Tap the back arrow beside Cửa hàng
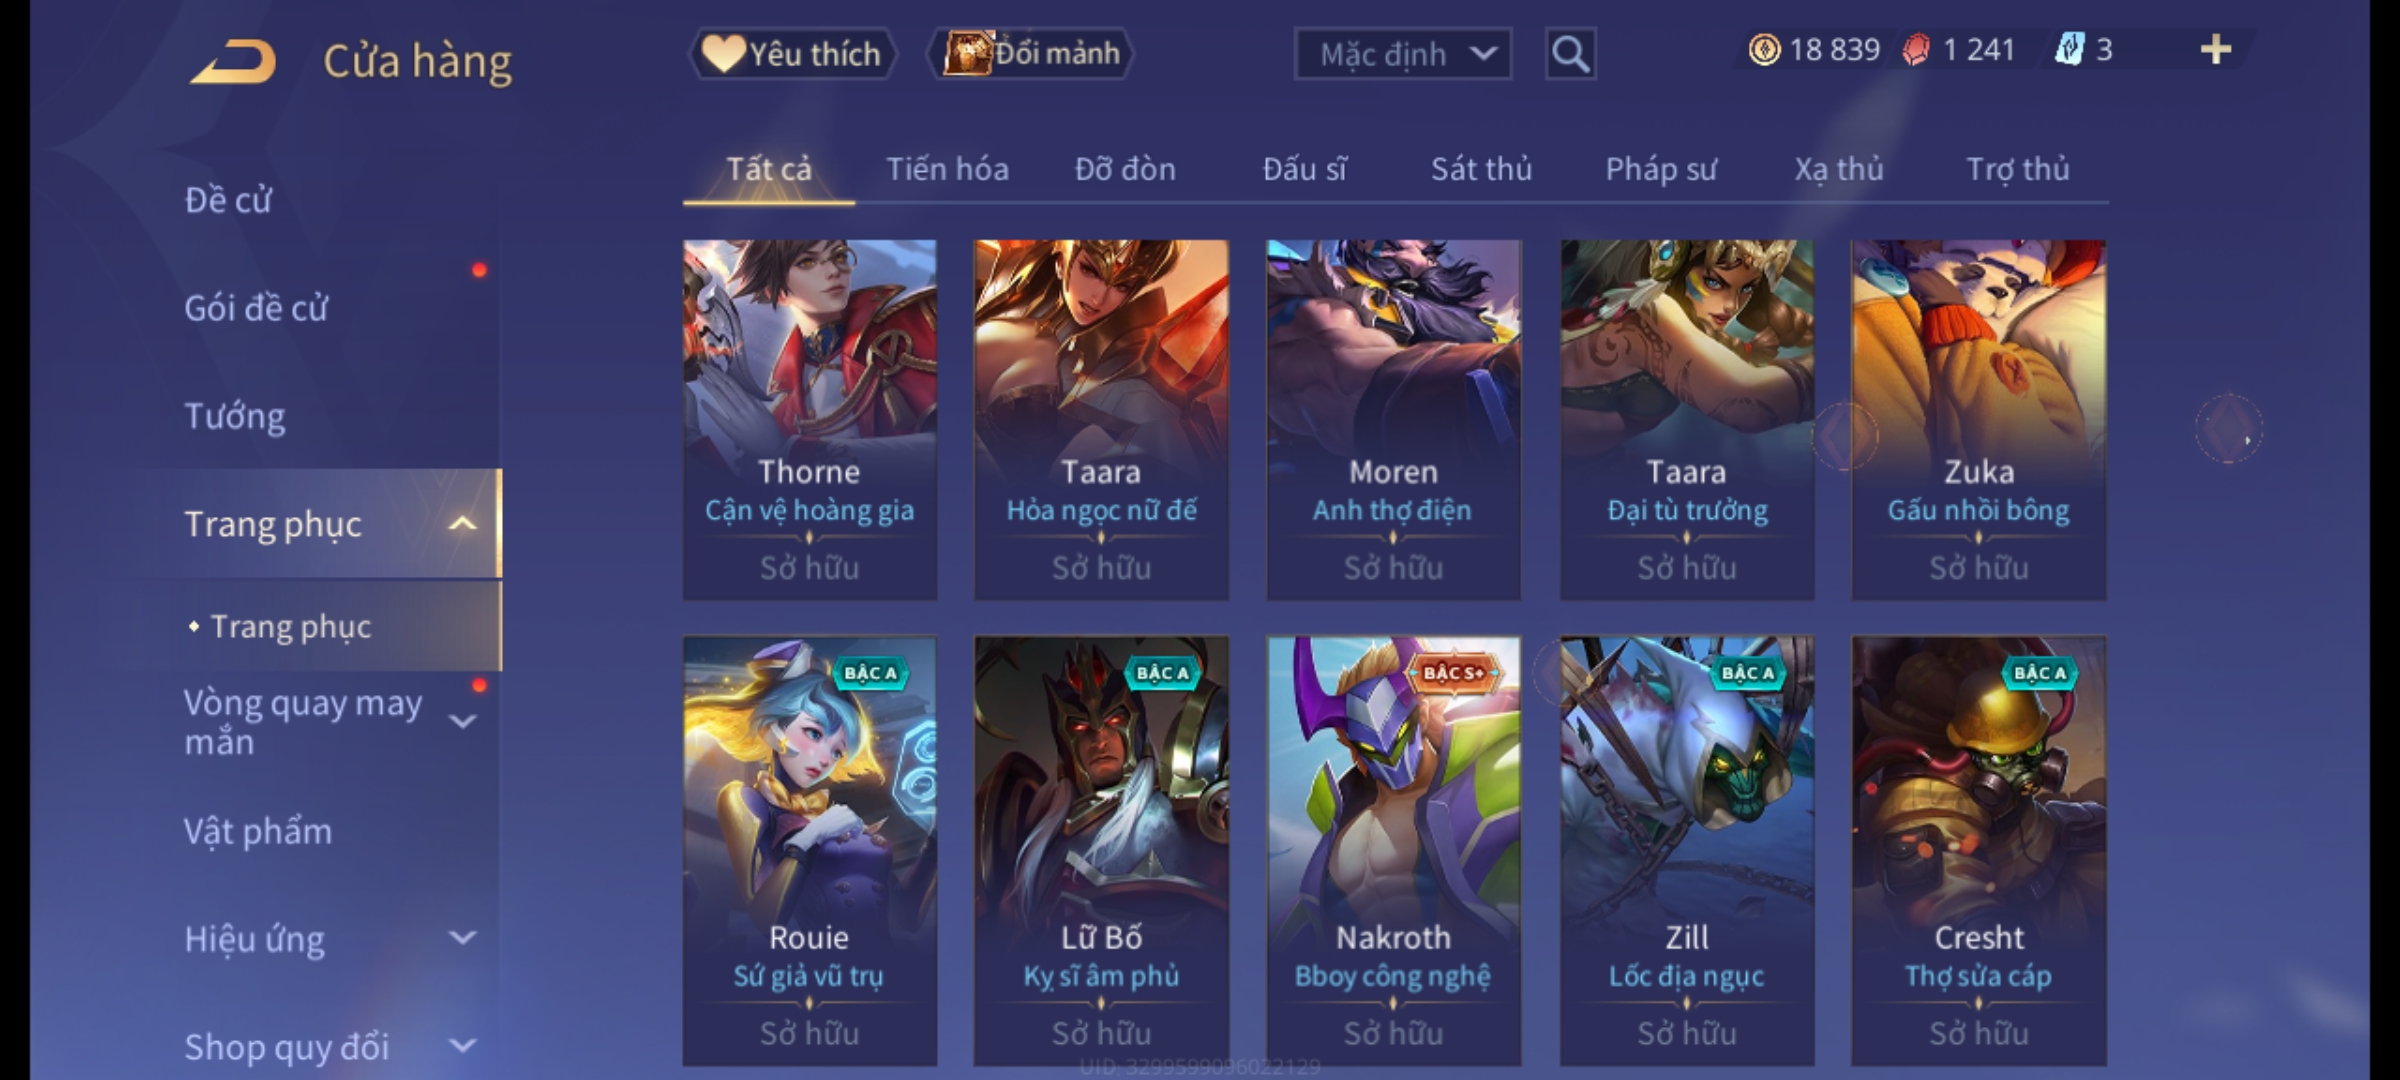The width and height of the screenshot is (2400, 1080). tap(233, 62)
